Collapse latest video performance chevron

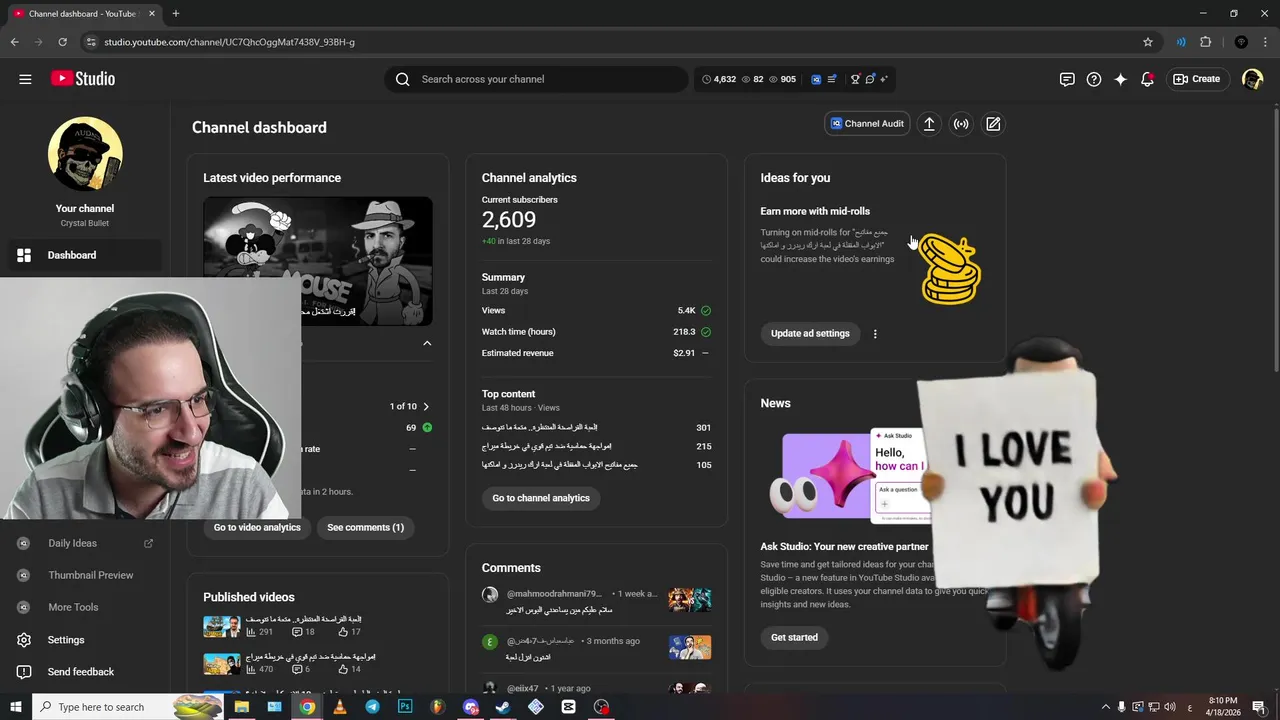coord(427,343)
